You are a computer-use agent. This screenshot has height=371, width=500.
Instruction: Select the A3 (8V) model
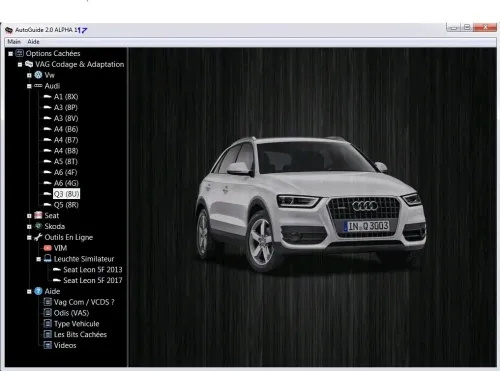point(66,118)
